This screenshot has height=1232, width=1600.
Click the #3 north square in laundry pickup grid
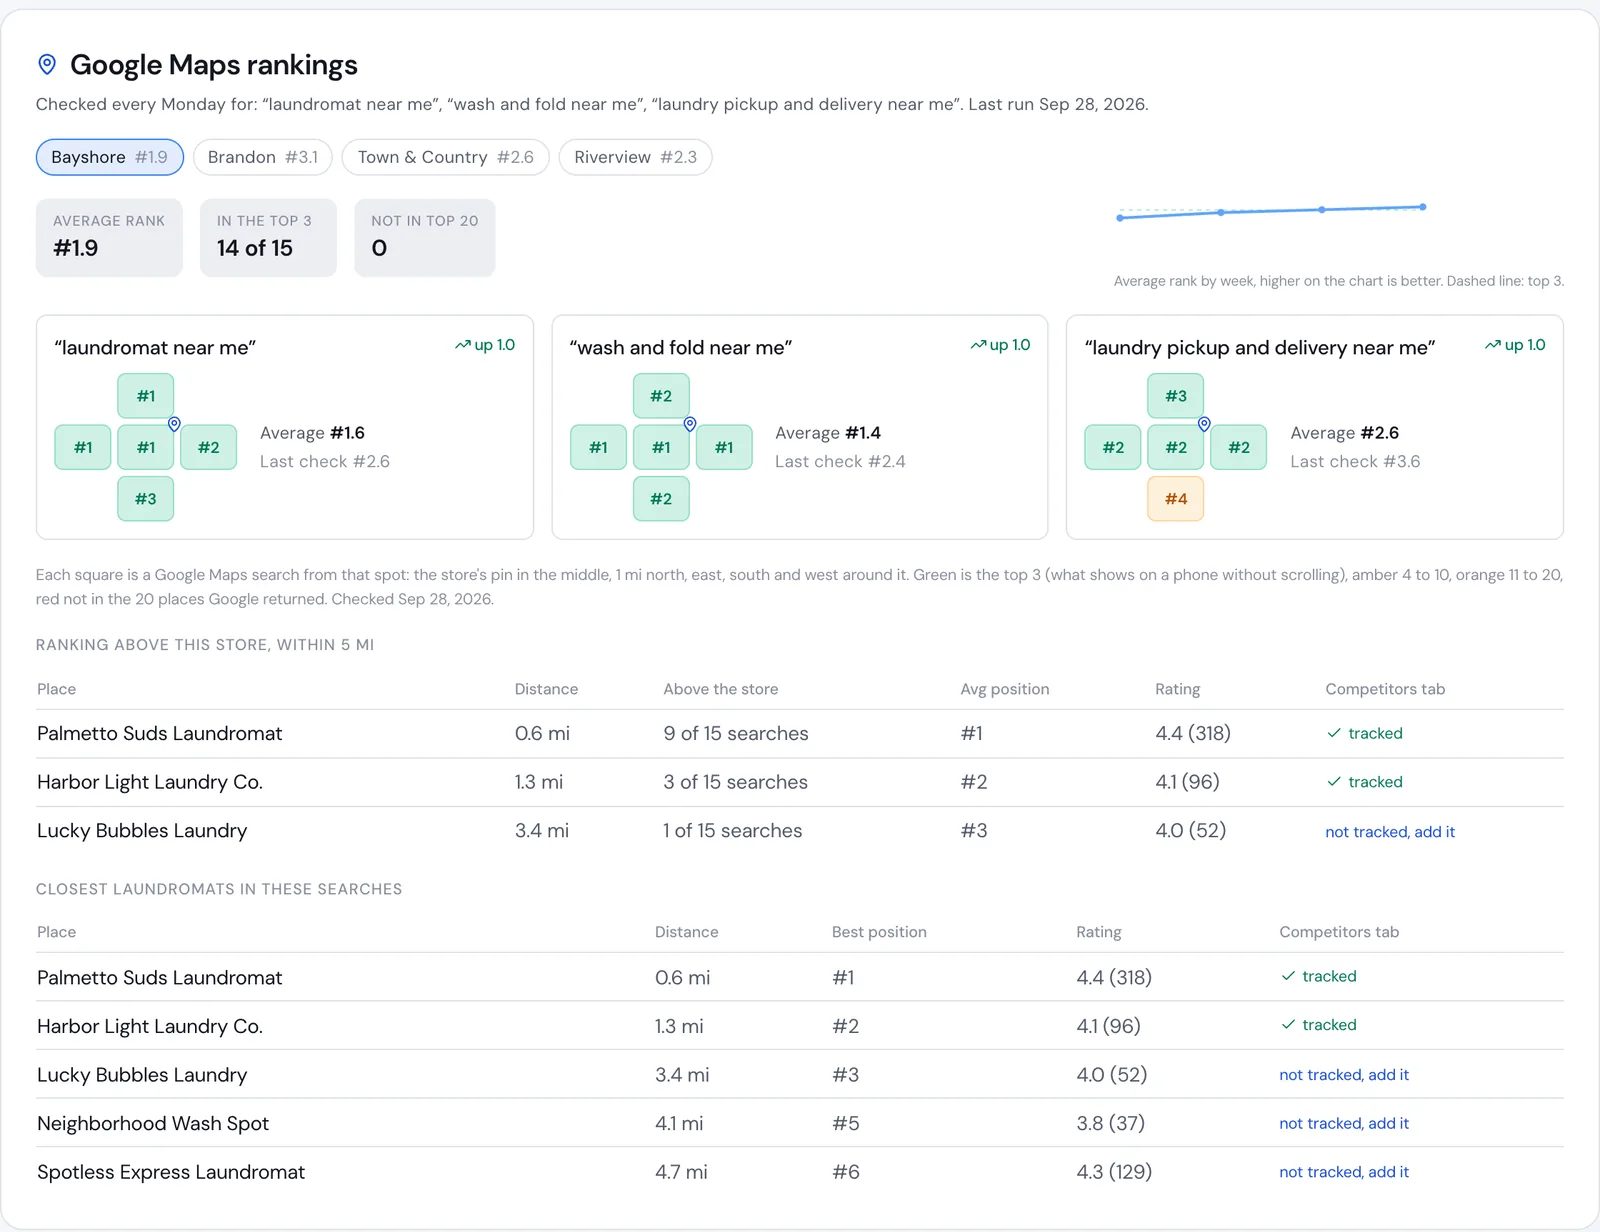click(1176, 396)
